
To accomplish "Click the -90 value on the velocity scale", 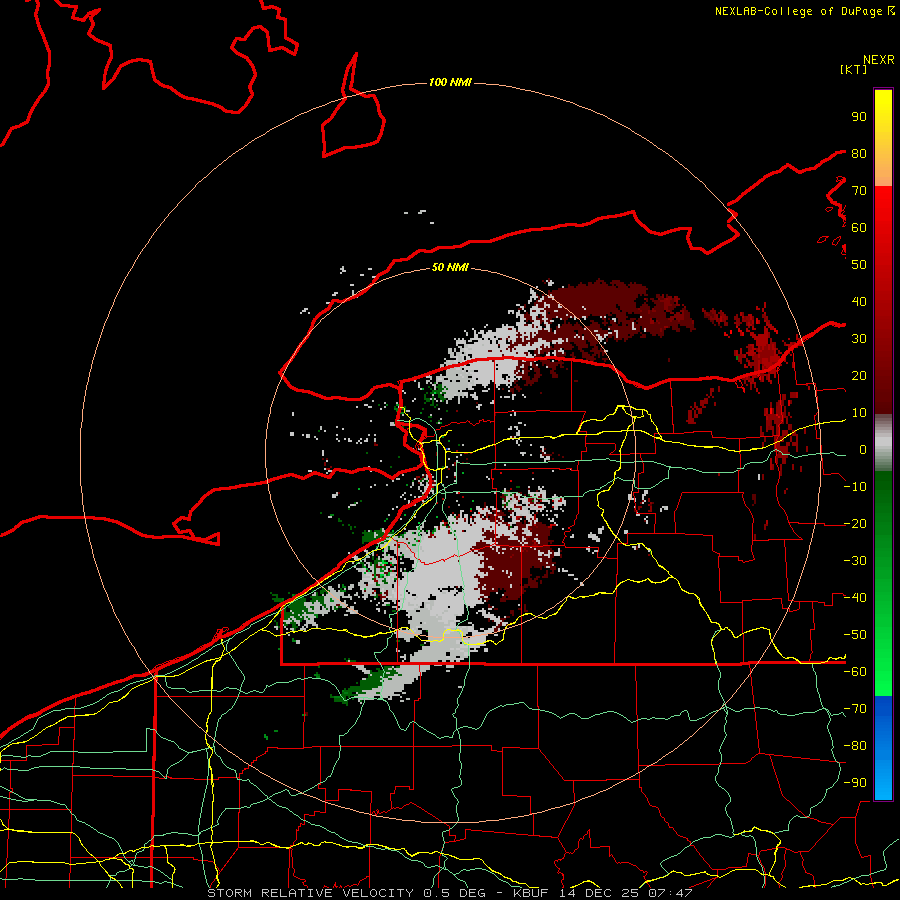I will [855, 783].
